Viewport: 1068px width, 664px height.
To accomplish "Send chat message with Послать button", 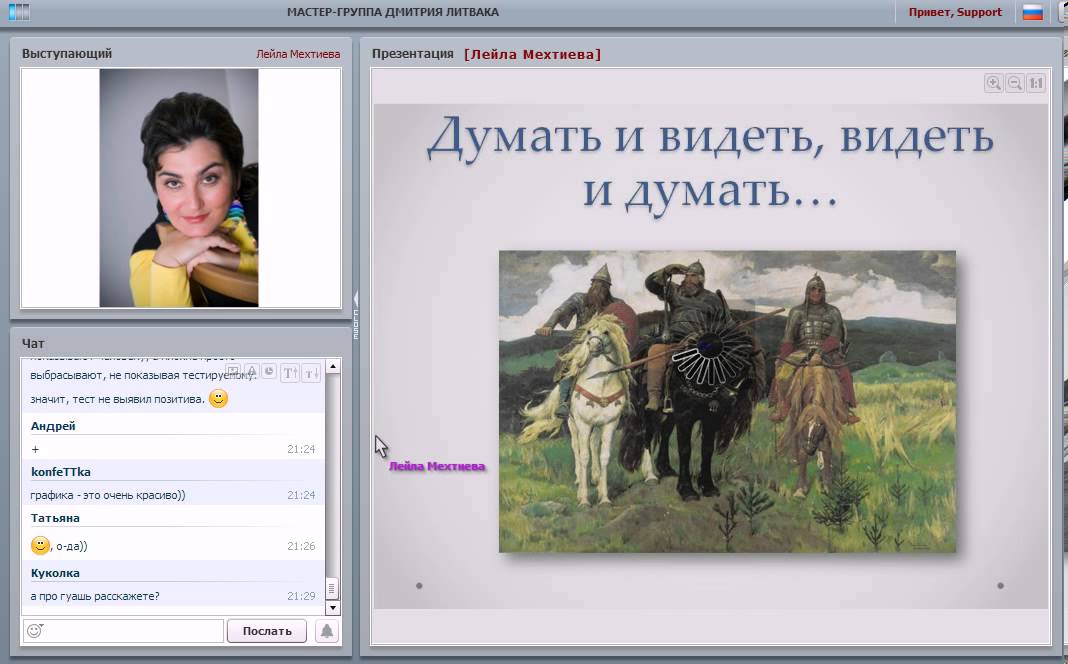I will 267,631.
